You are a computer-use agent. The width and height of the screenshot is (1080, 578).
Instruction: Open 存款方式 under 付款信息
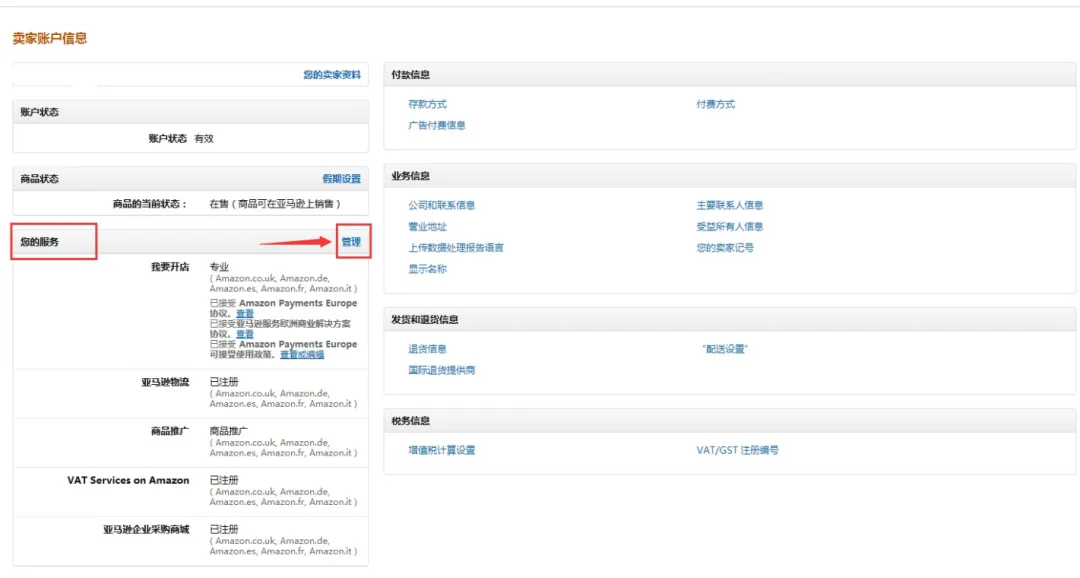point(427,104)
